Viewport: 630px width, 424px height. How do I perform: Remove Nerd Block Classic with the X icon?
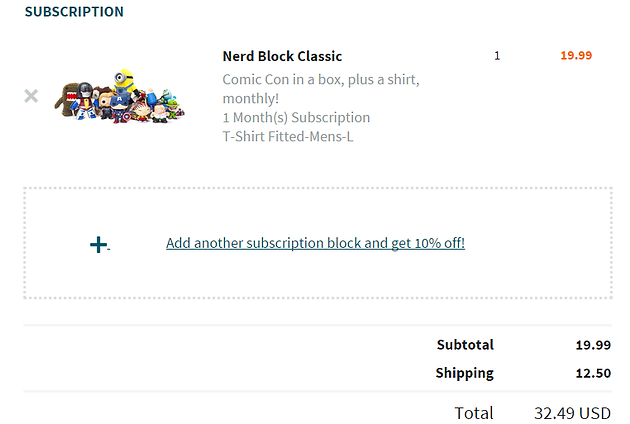click(x=31, y=96)
